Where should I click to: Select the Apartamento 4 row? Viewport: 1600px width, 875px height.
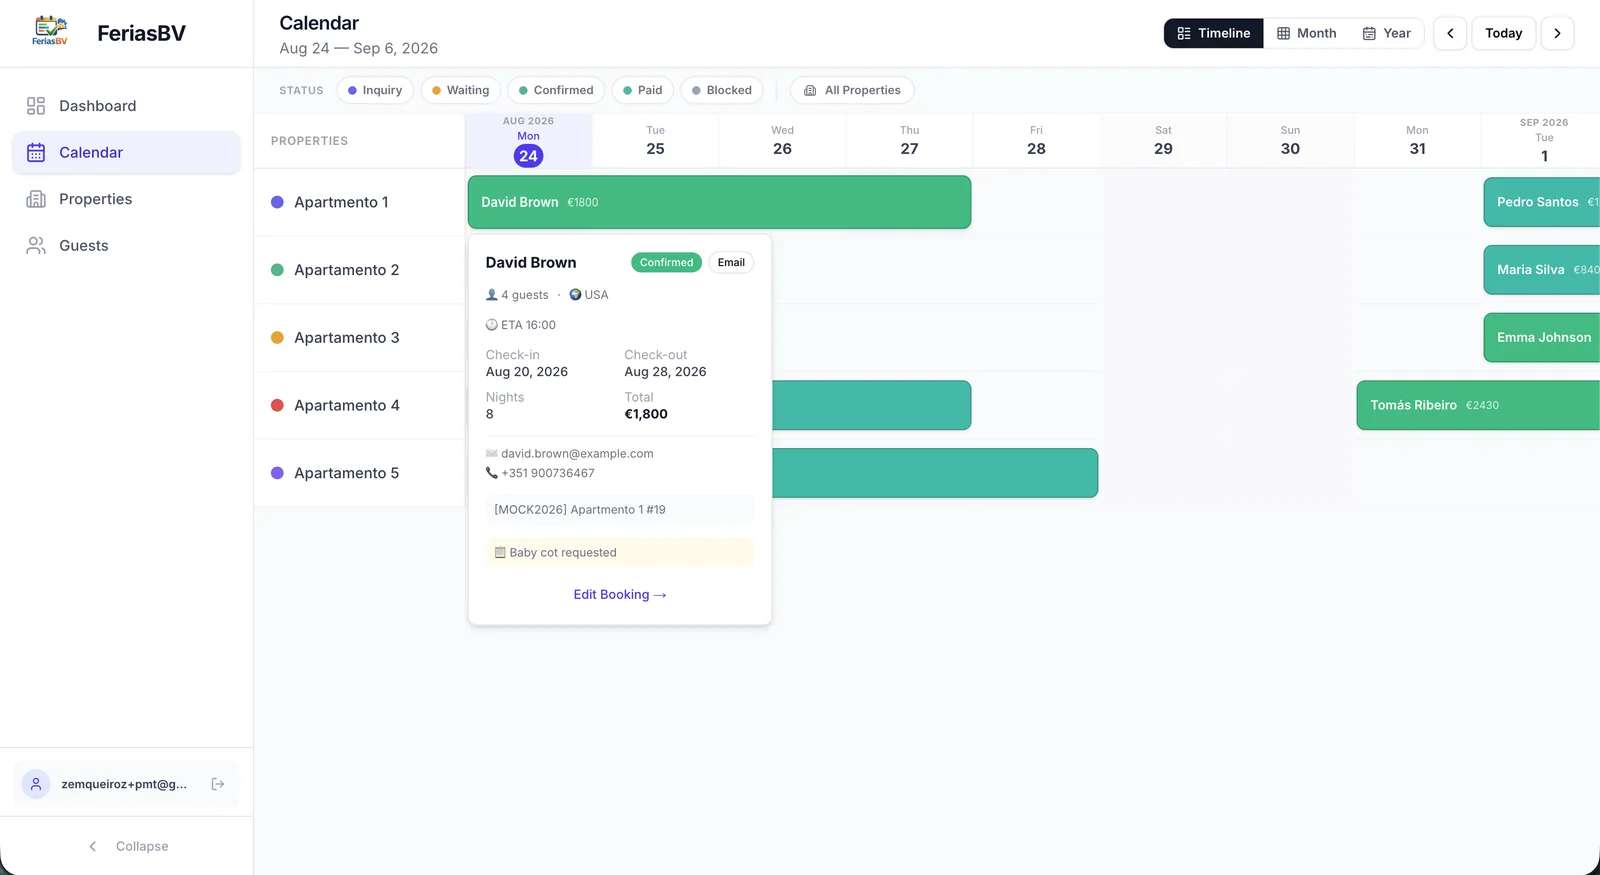pyautogui.click(x=359, y=405)
